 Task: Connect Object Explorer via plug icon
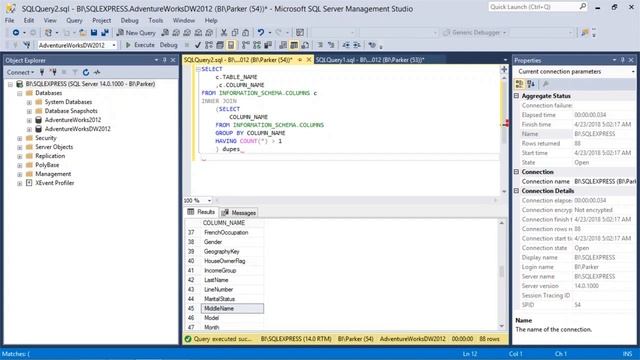coord(42,72)
